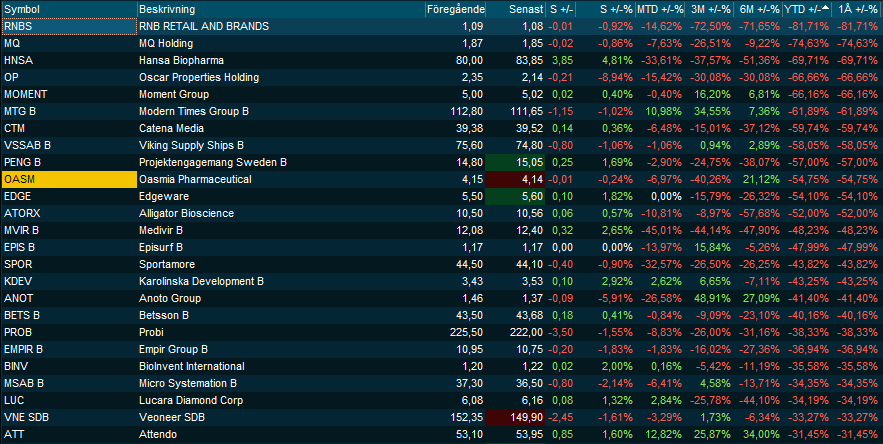Click RNBS YTD value -81,71%
The image size is (883, 444).
(x=809, y=26)
